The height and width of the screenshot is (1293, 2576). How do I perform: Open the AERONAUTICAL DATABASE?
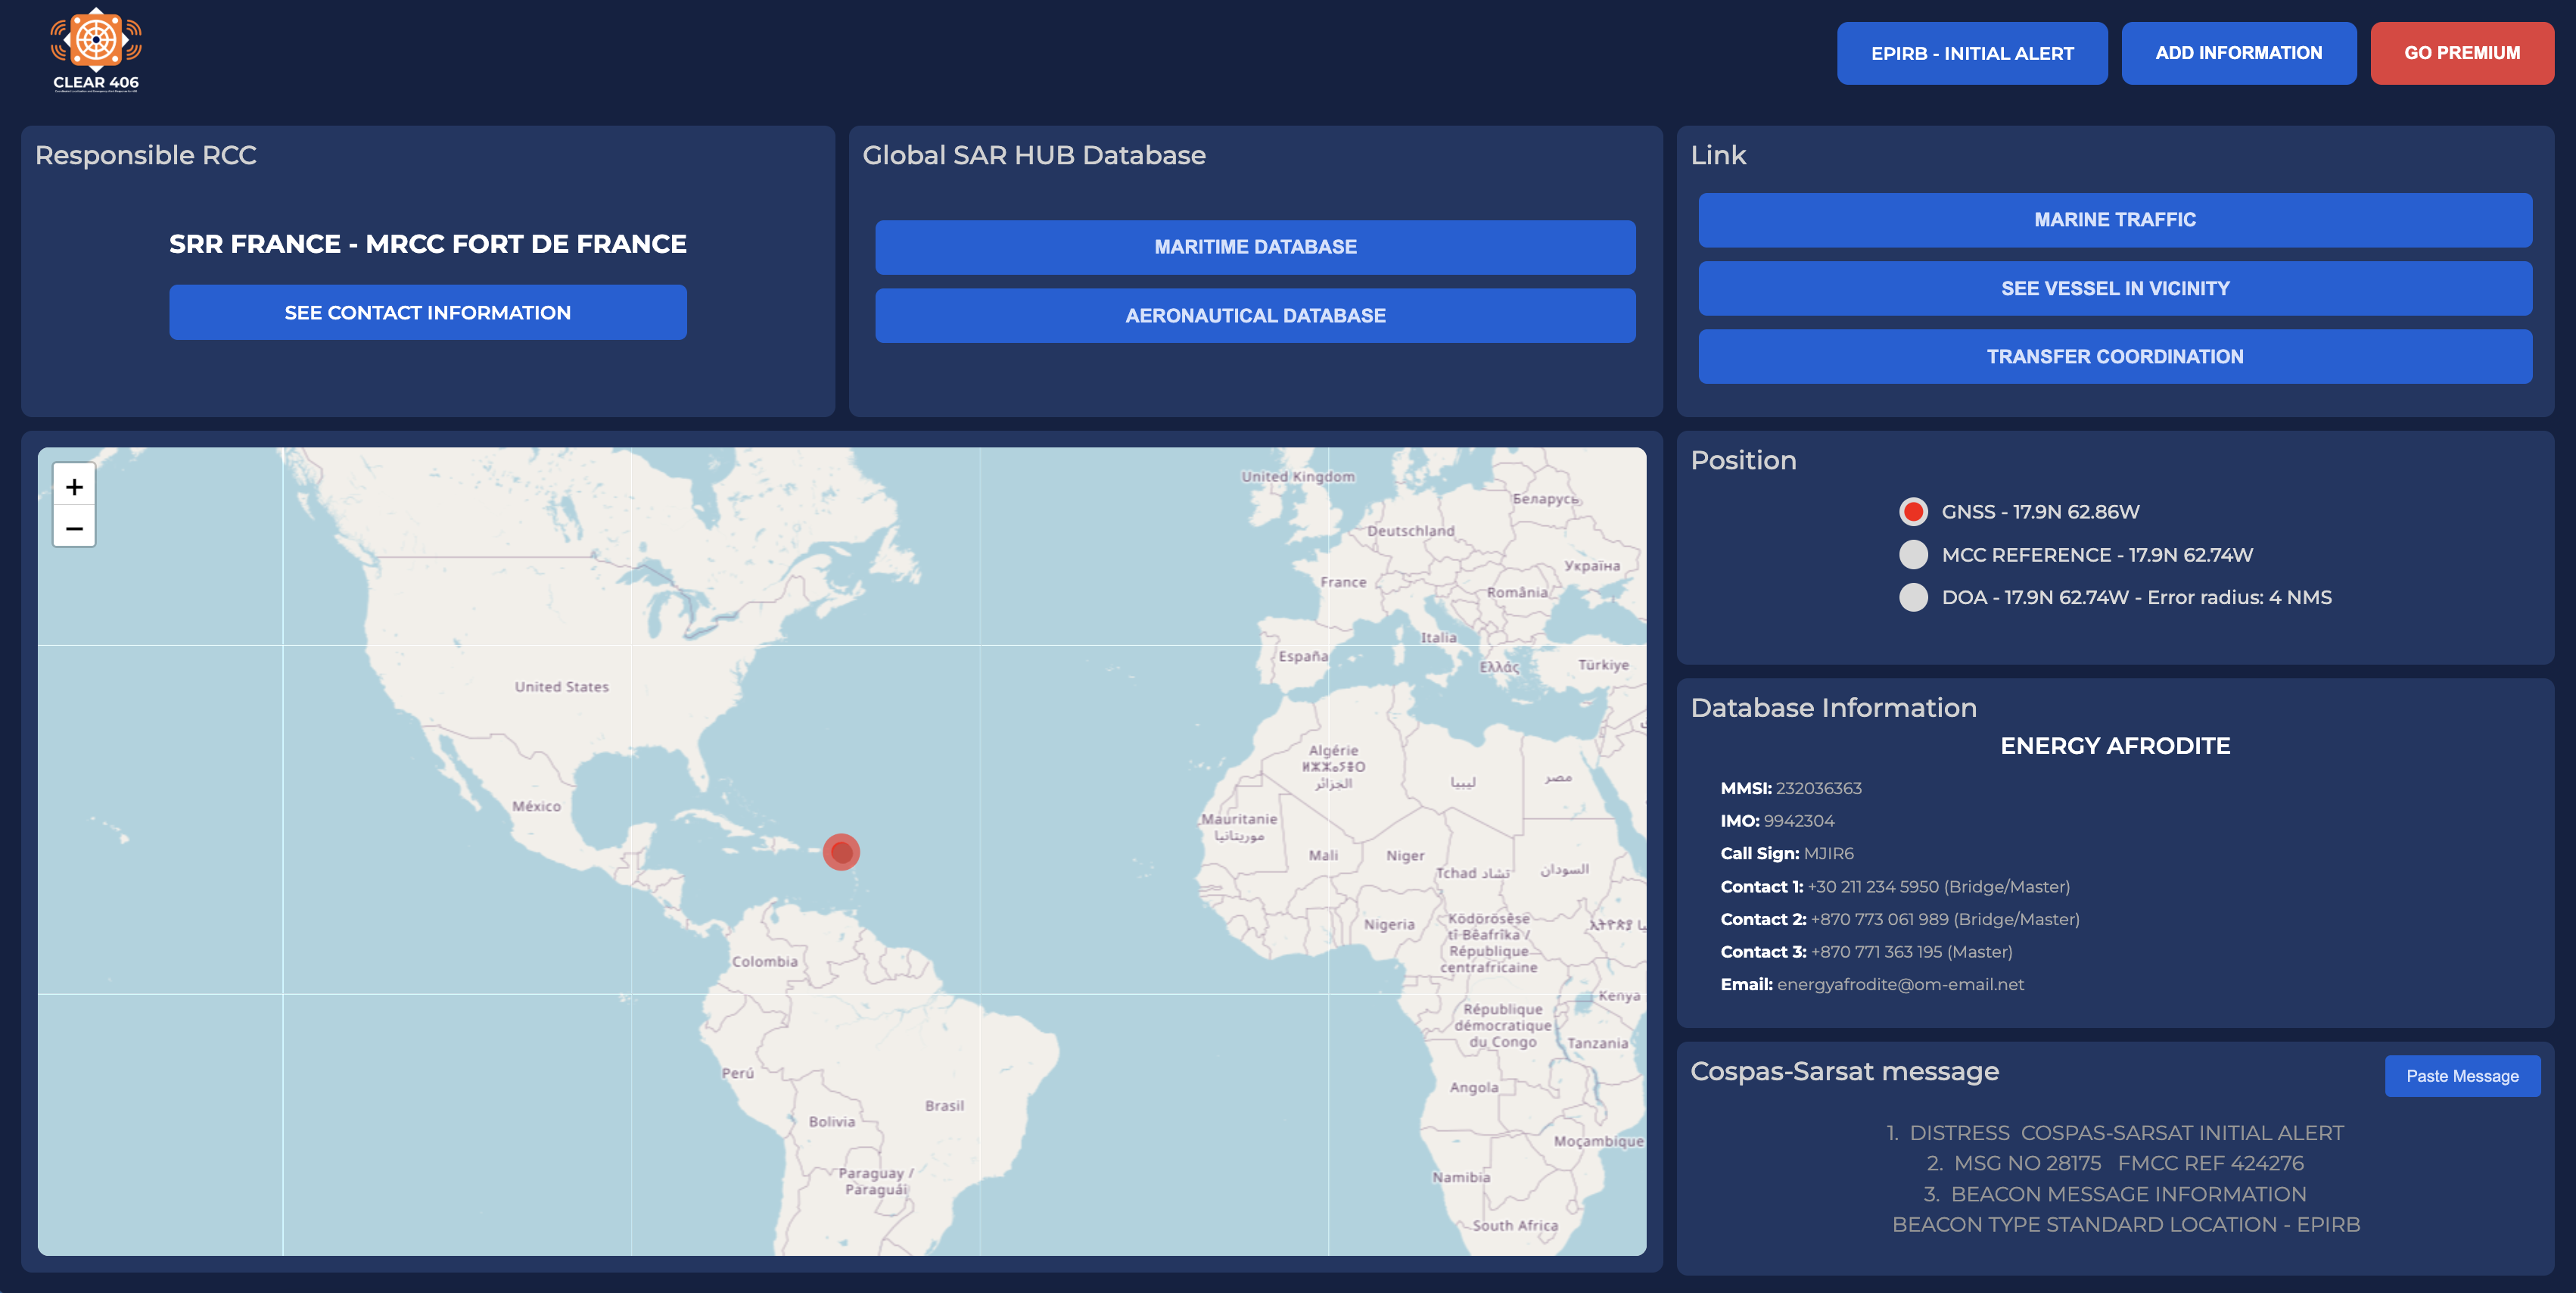1255,315
